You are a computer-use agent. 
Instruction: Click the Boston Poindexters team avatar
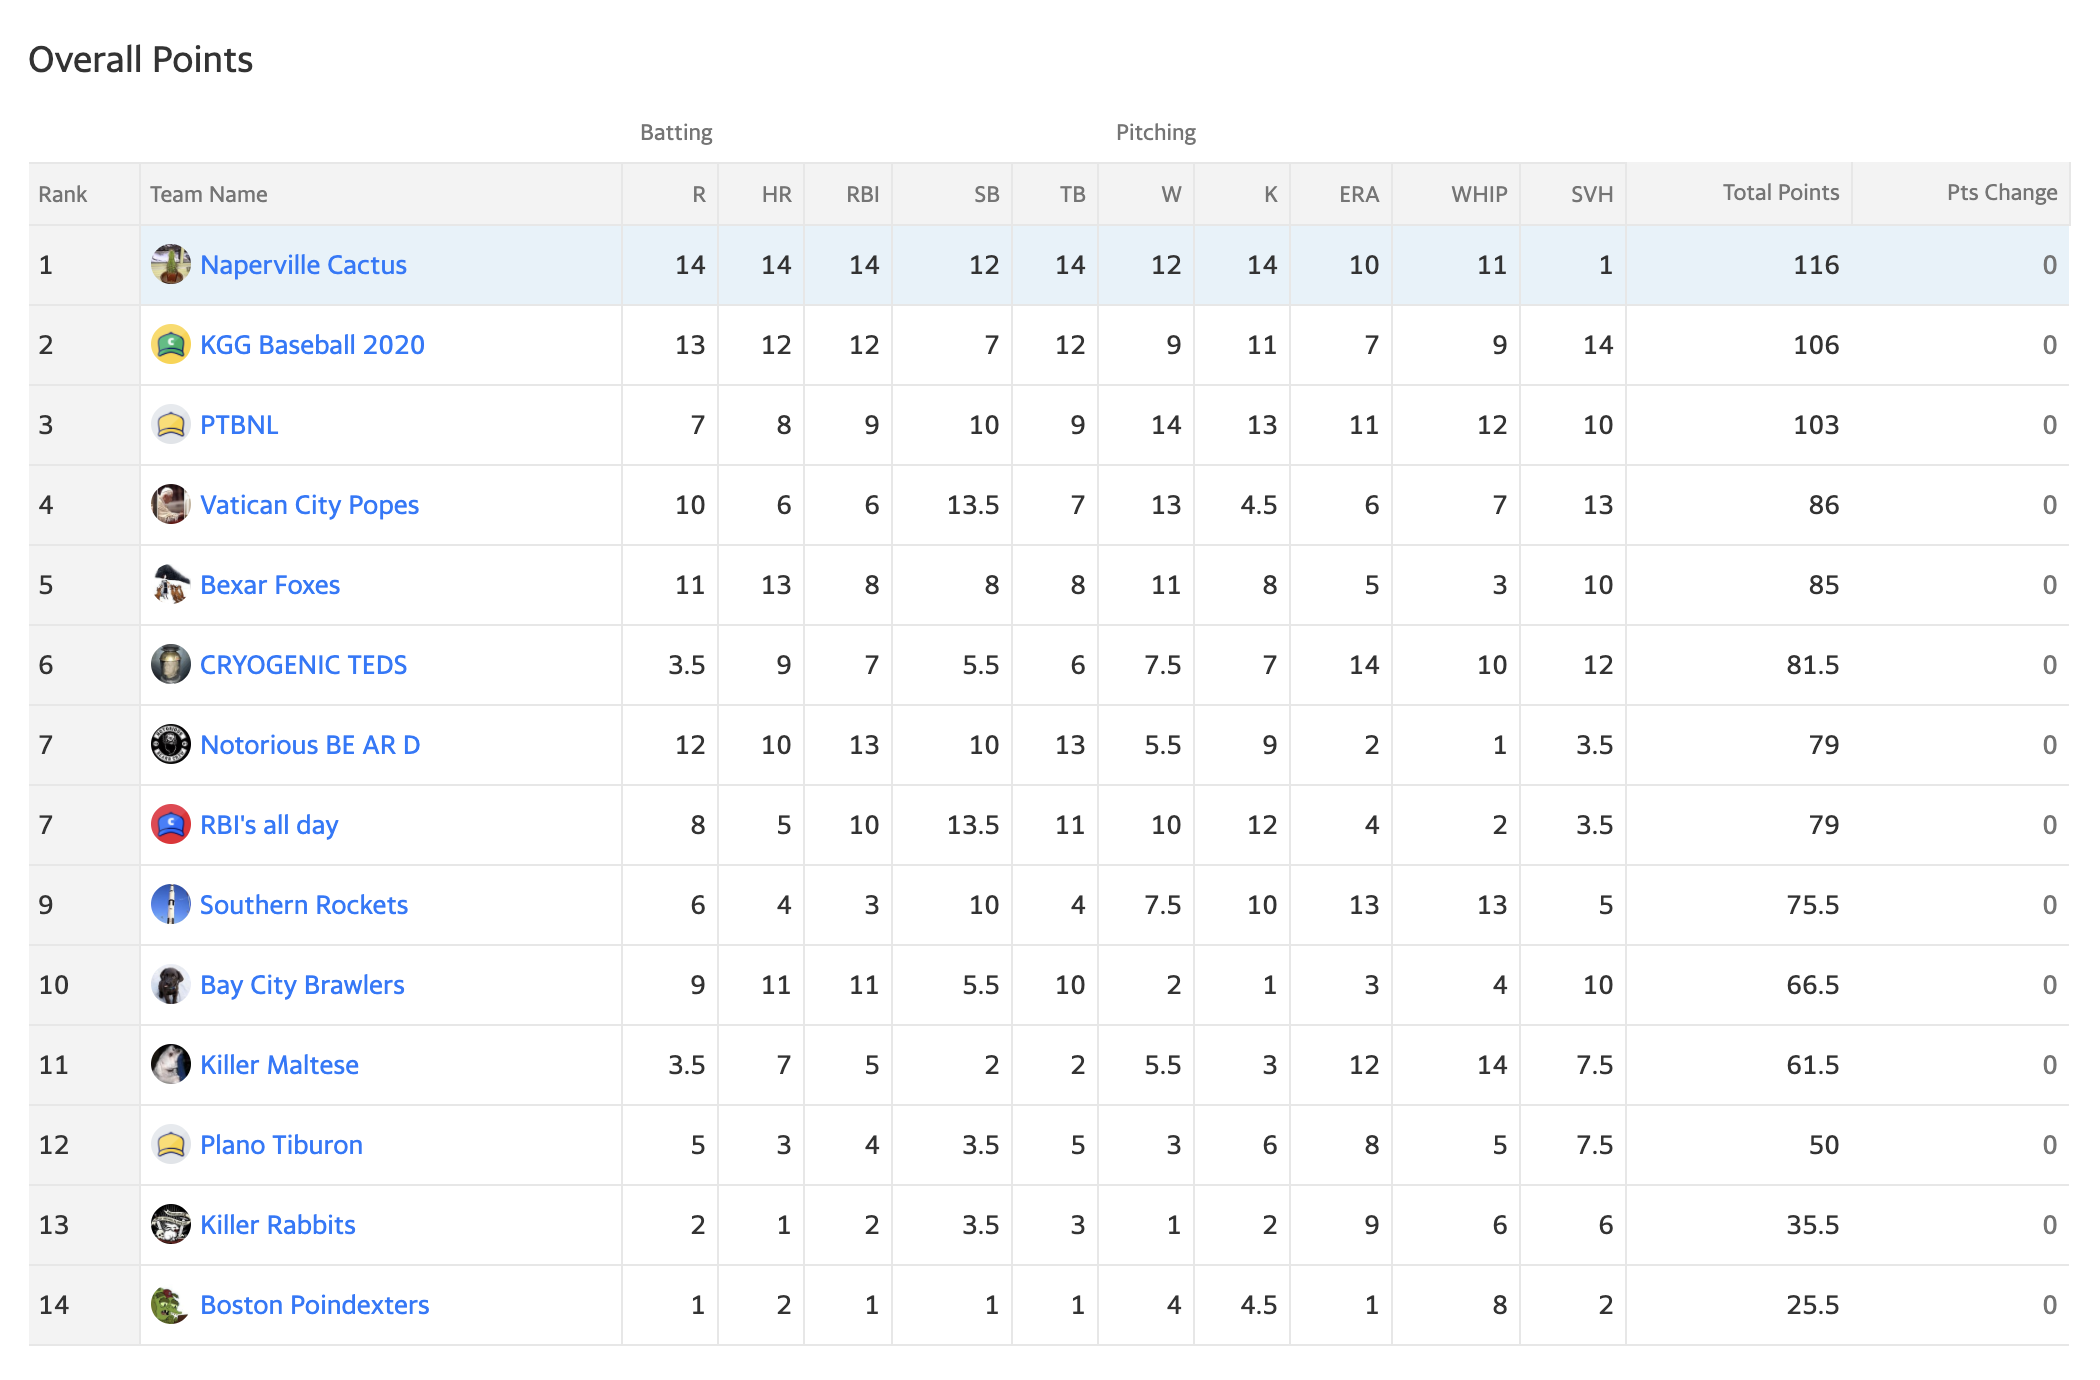[171, 1305]
